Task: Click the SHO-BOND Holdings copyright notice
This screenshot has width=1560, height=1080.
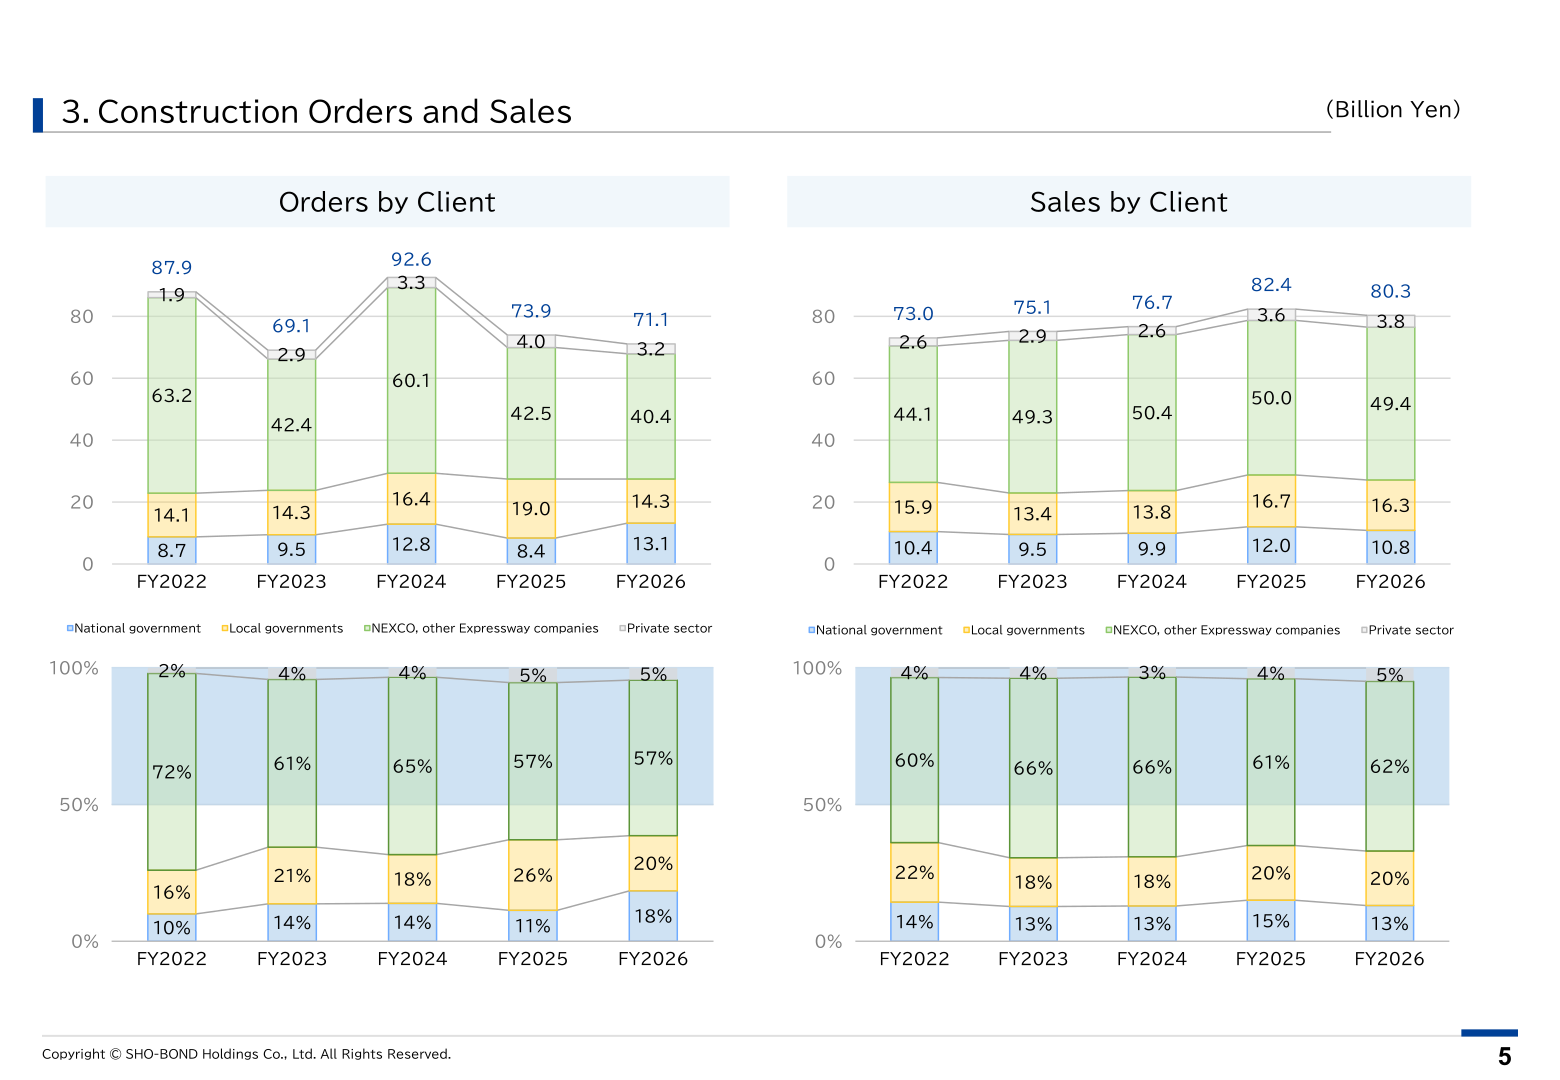Action: pos(247,1054)
